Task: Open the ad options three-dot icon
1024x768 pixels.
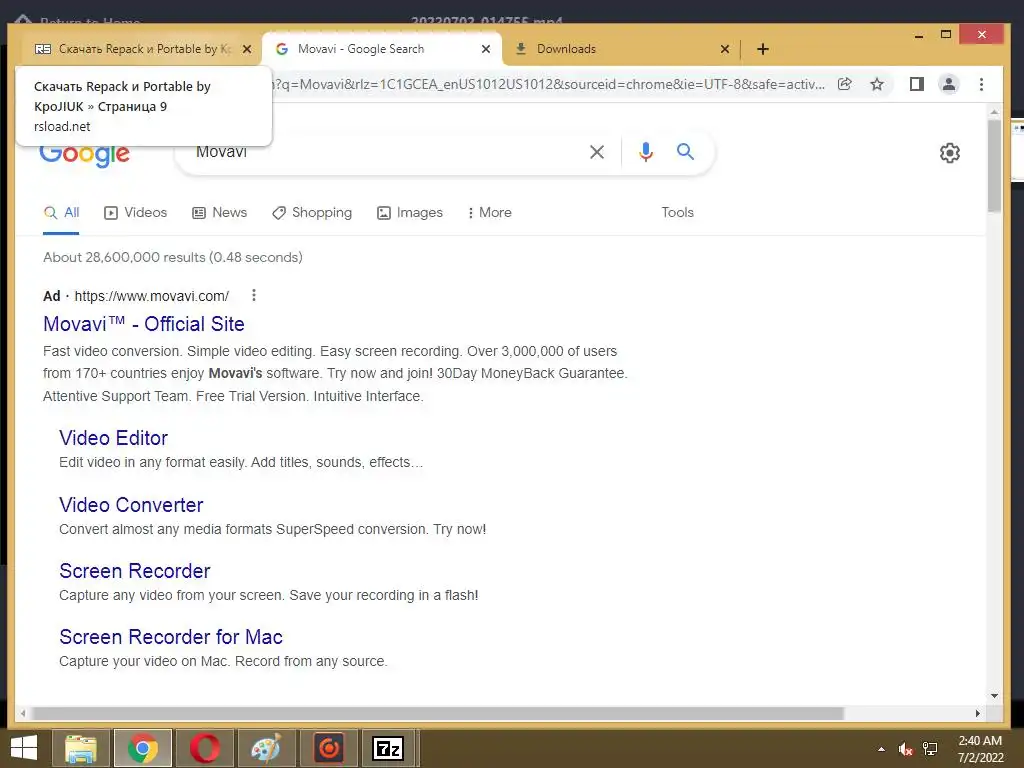Action: tap(254, 296)
